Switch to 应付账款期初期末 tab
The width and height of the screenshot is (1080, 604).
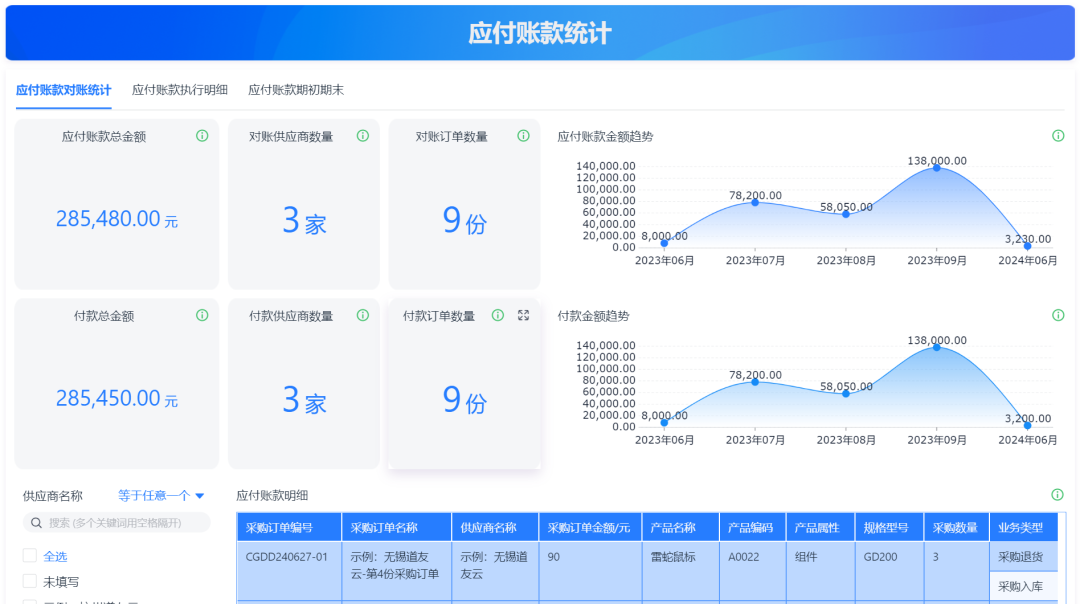click(x=296, y=90)
